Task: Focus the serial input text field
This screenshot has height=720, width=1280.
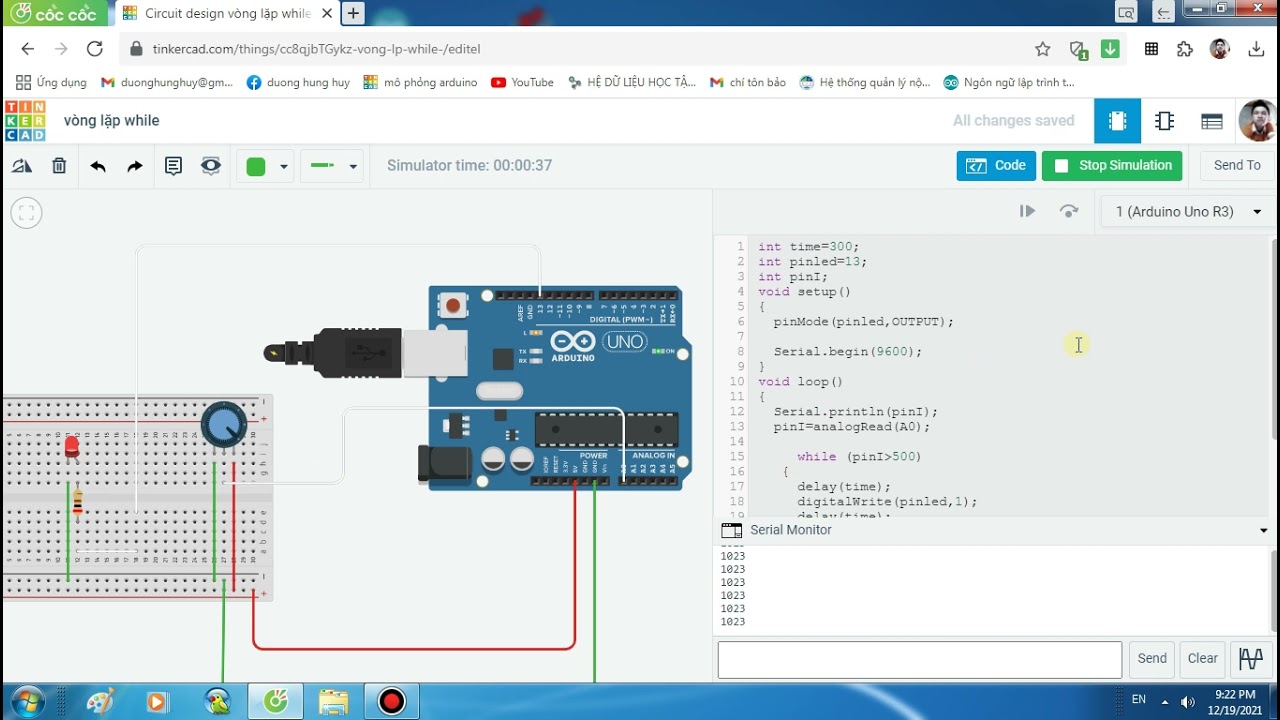Action: [x=919, y=660]
